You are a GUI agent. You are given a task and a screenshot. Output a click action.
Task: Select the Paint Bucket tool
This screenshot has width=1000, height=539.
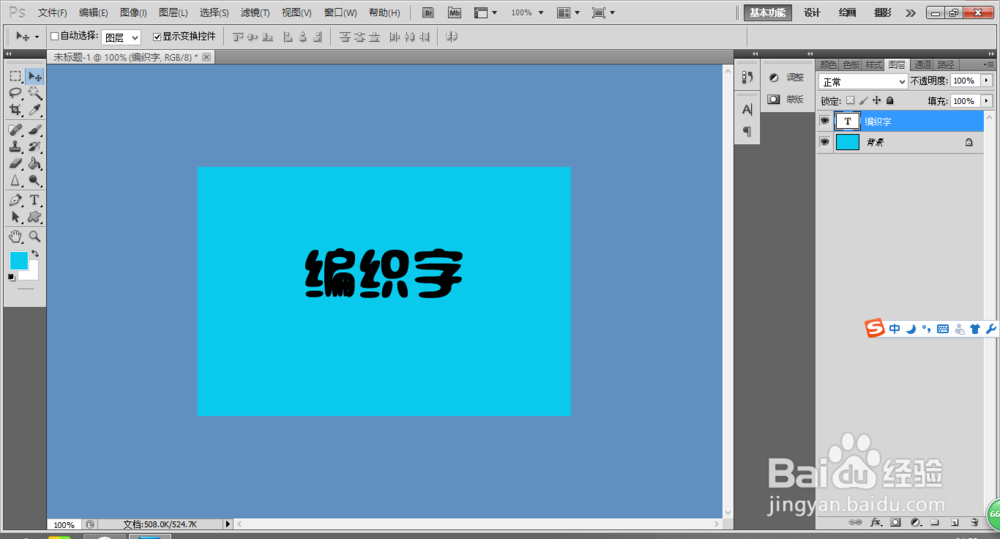click(34, 163)
